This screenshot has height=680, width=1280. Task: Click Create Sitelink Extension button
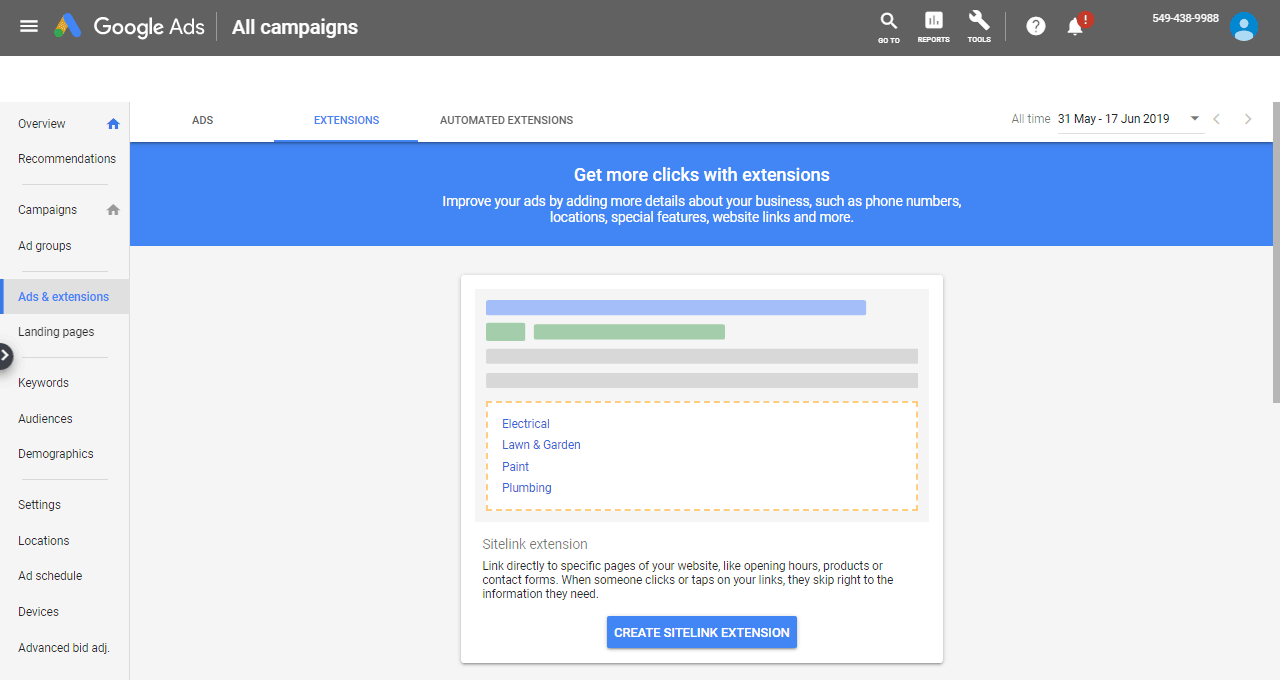(701, 632)
